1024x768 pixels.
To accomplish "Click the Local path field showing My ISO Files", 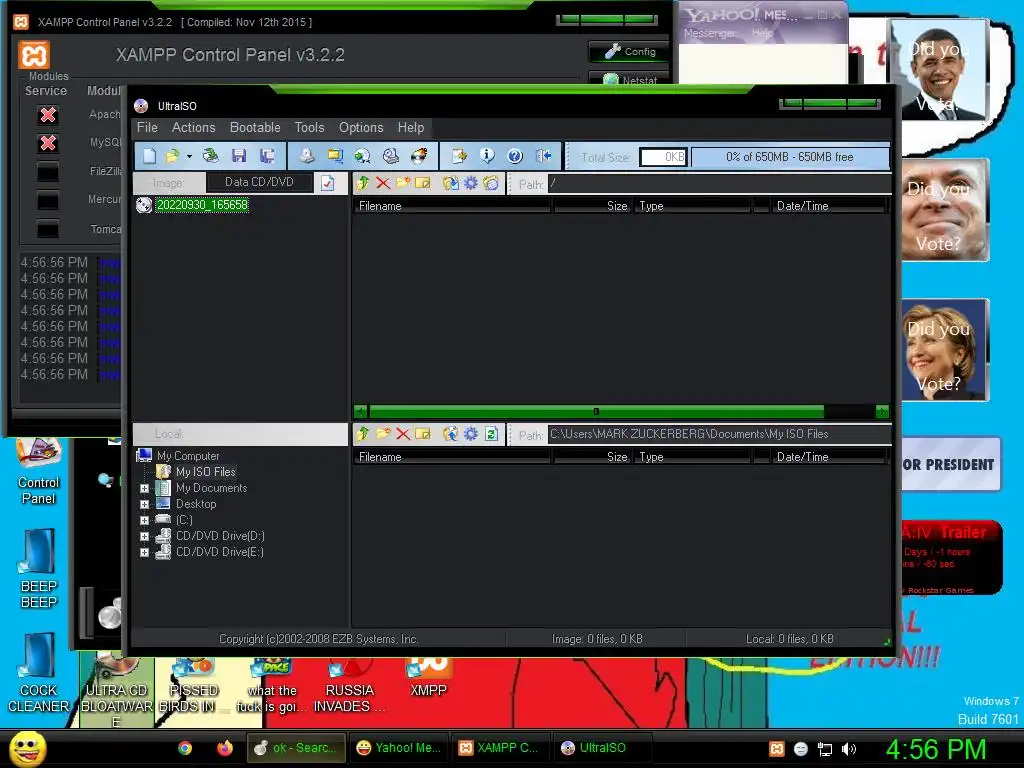I will click(x=719, y=434).
